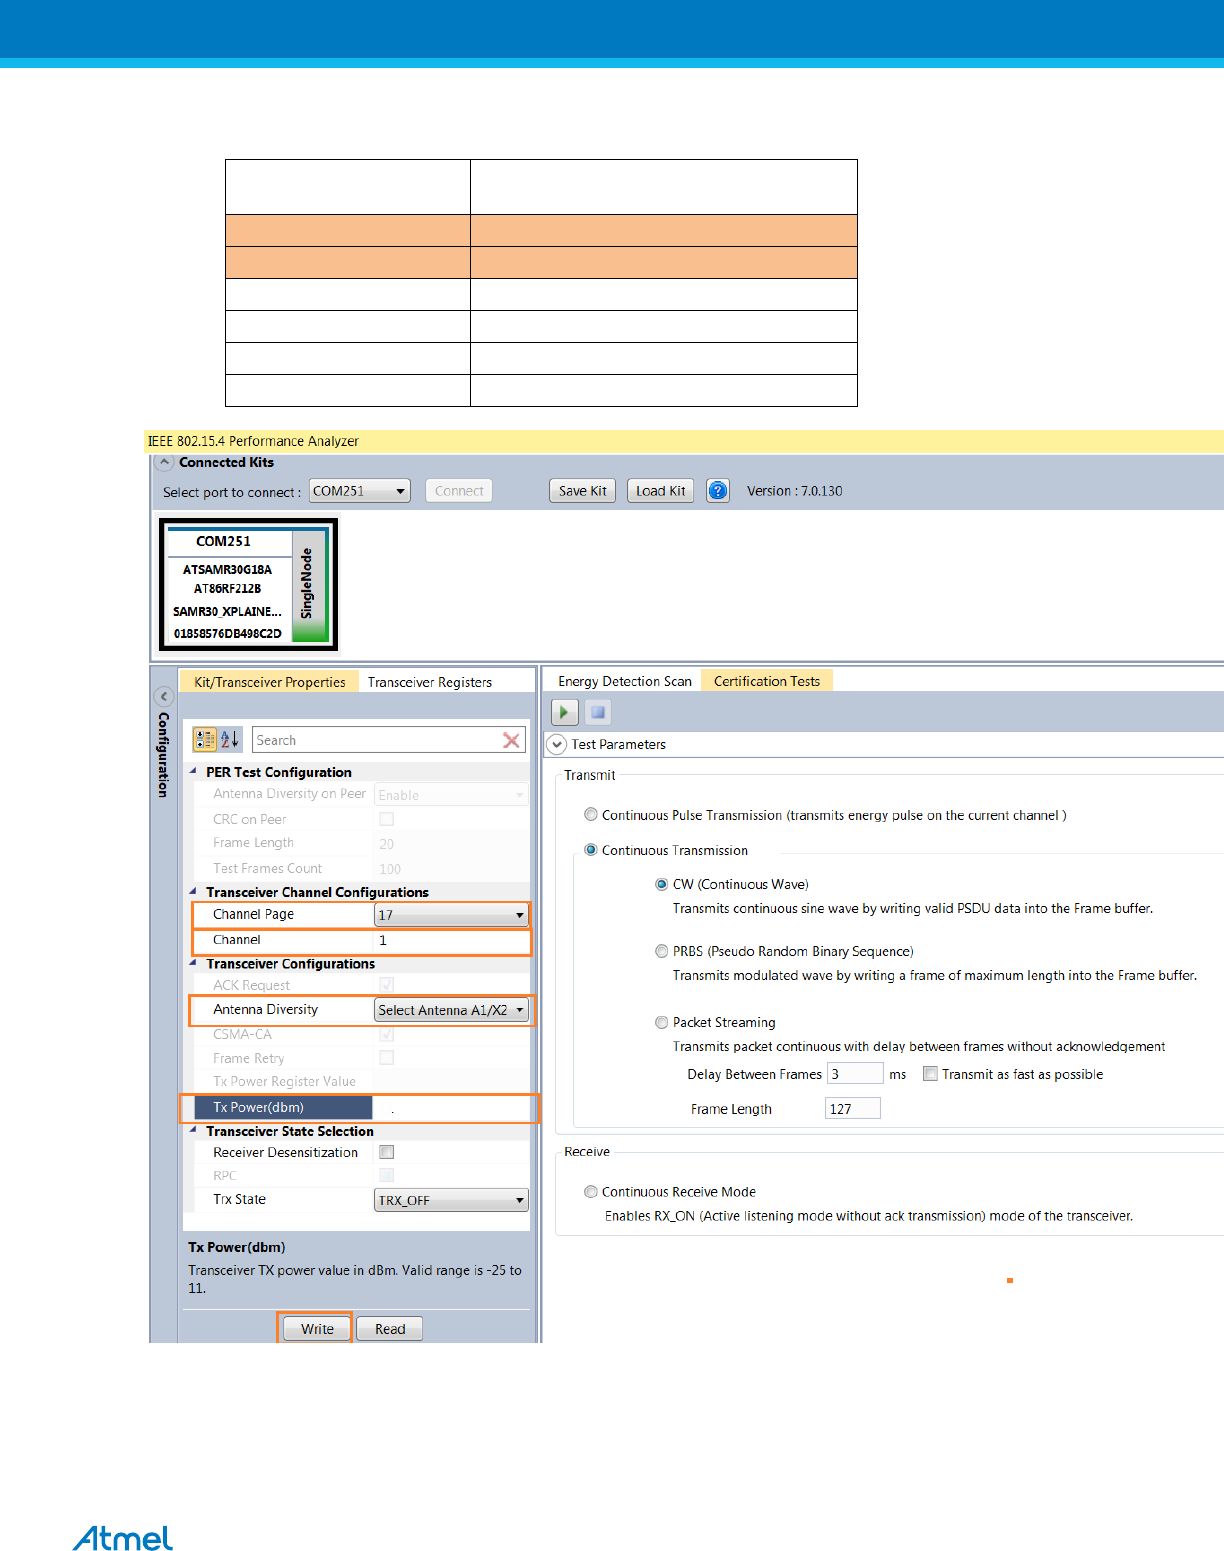Click the blue help question mark icon
The image size is (1224, 1551).
click(717, 491)
